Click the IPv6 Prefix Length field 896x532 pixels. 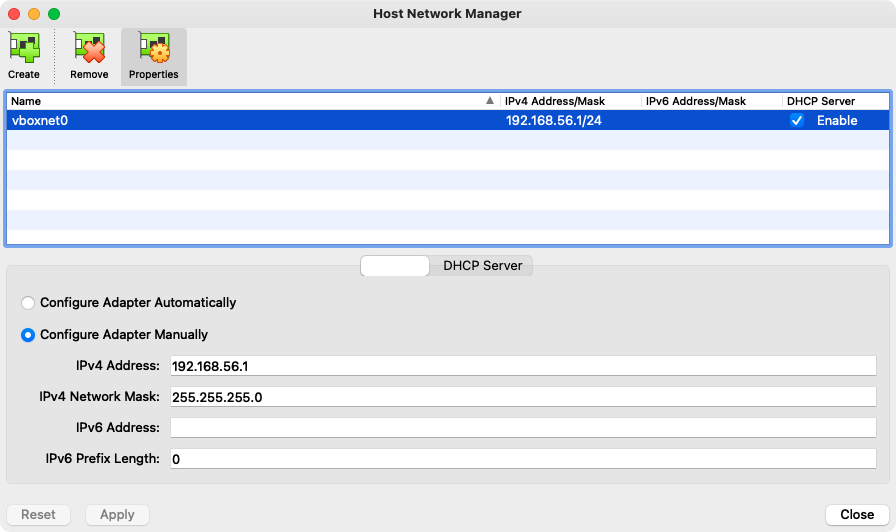[523, 459]
